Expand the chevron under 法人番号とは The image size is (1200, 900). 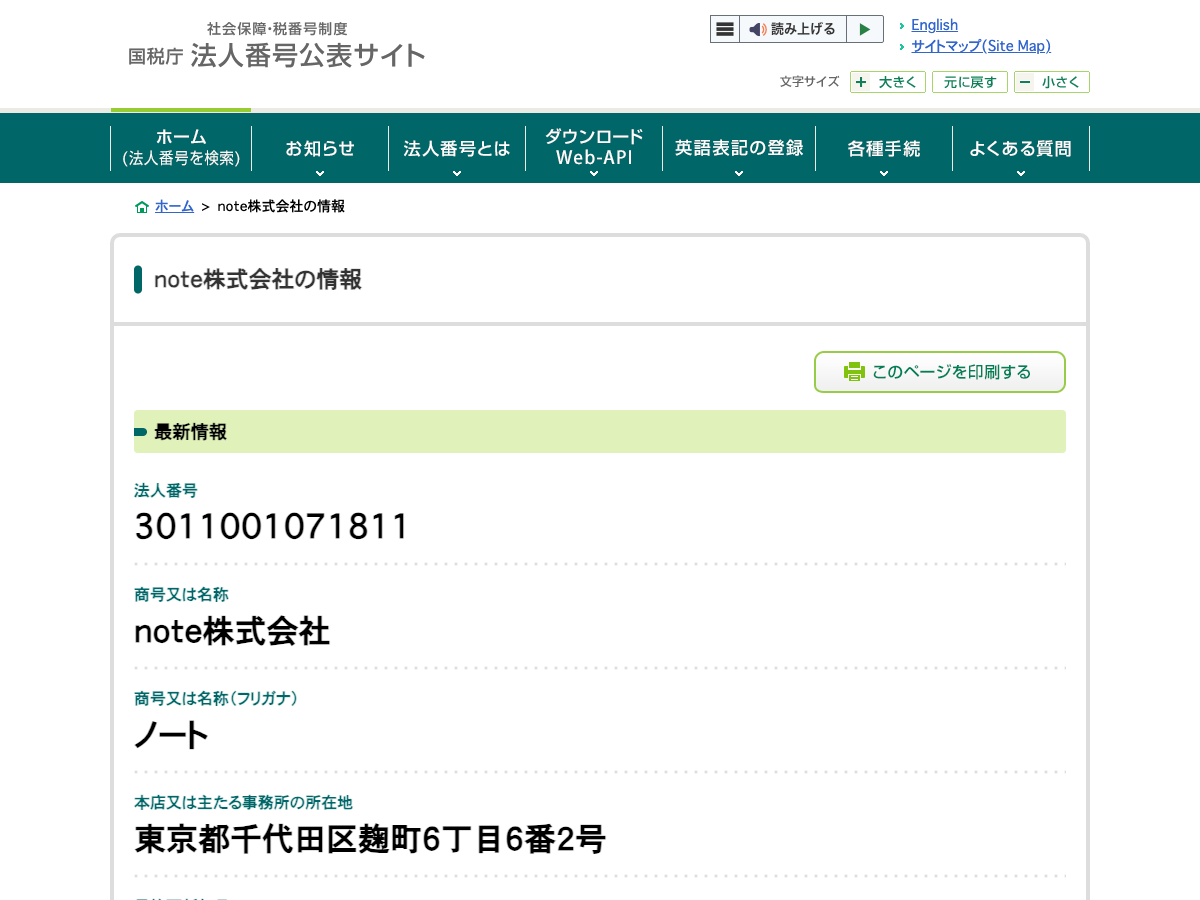point(457,173)
